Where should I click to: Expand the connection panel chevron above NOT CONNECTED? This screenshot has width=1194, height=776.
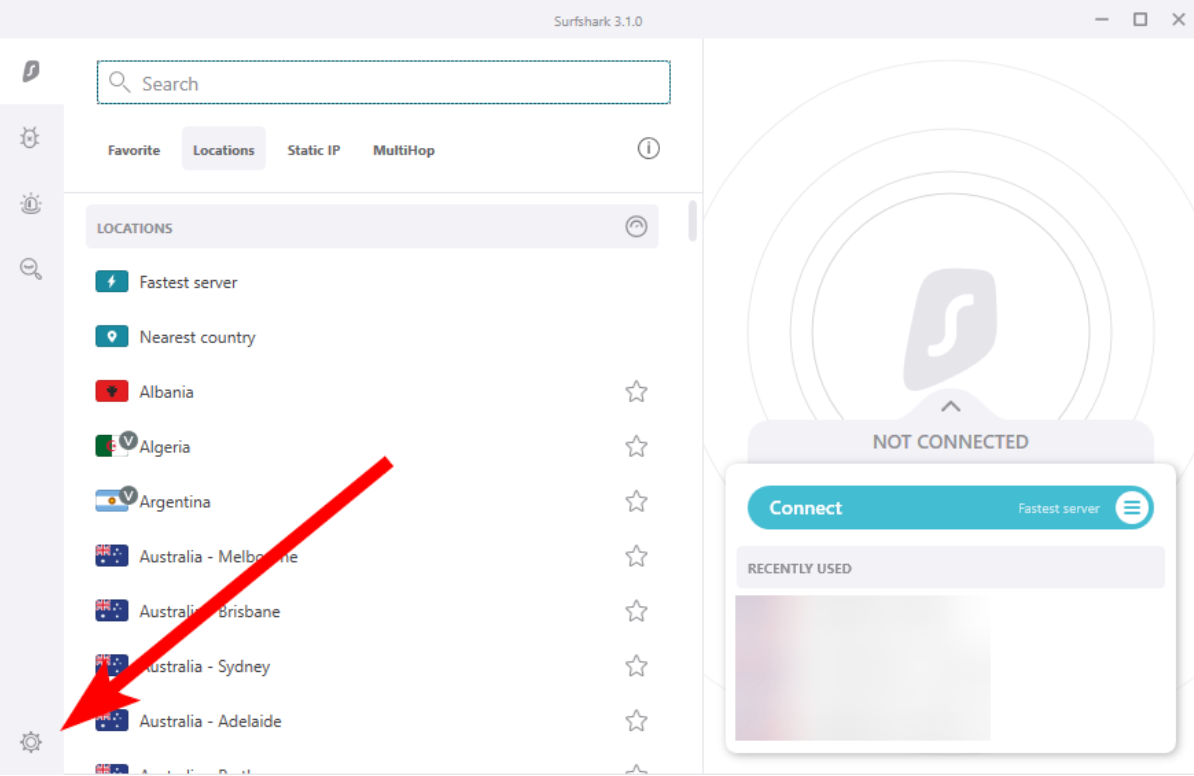coord(951,407)
